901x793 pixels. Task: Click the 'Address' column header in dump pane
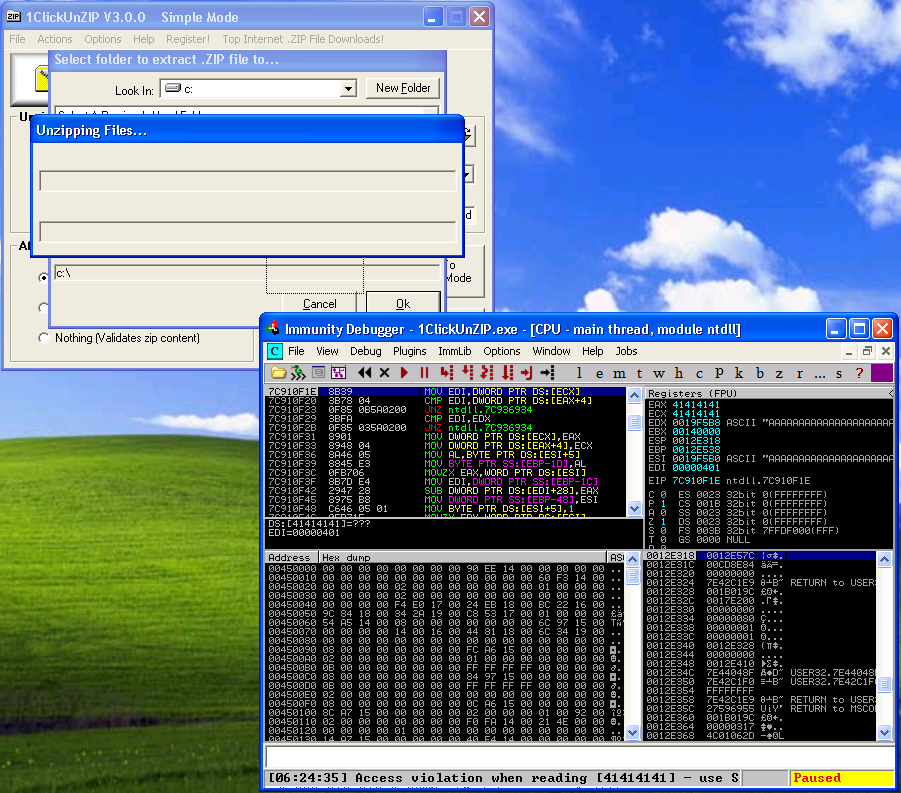point(291,557)
